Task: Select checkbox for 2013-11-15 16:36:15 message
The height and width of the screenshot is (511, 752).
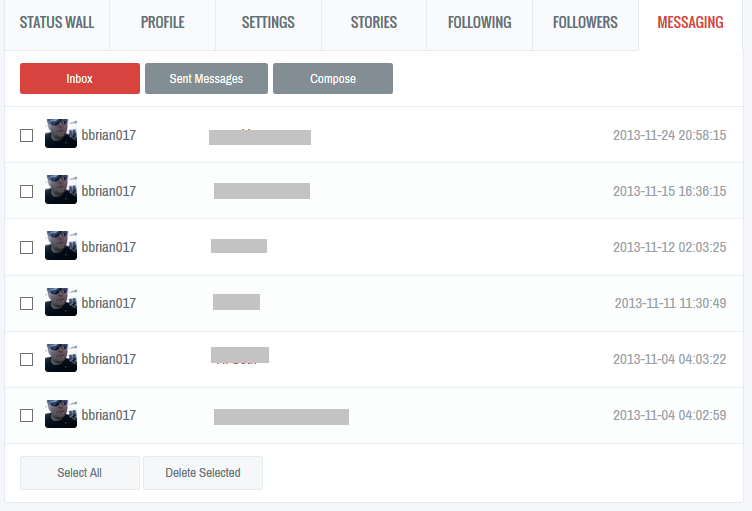Action: [27, 192]
